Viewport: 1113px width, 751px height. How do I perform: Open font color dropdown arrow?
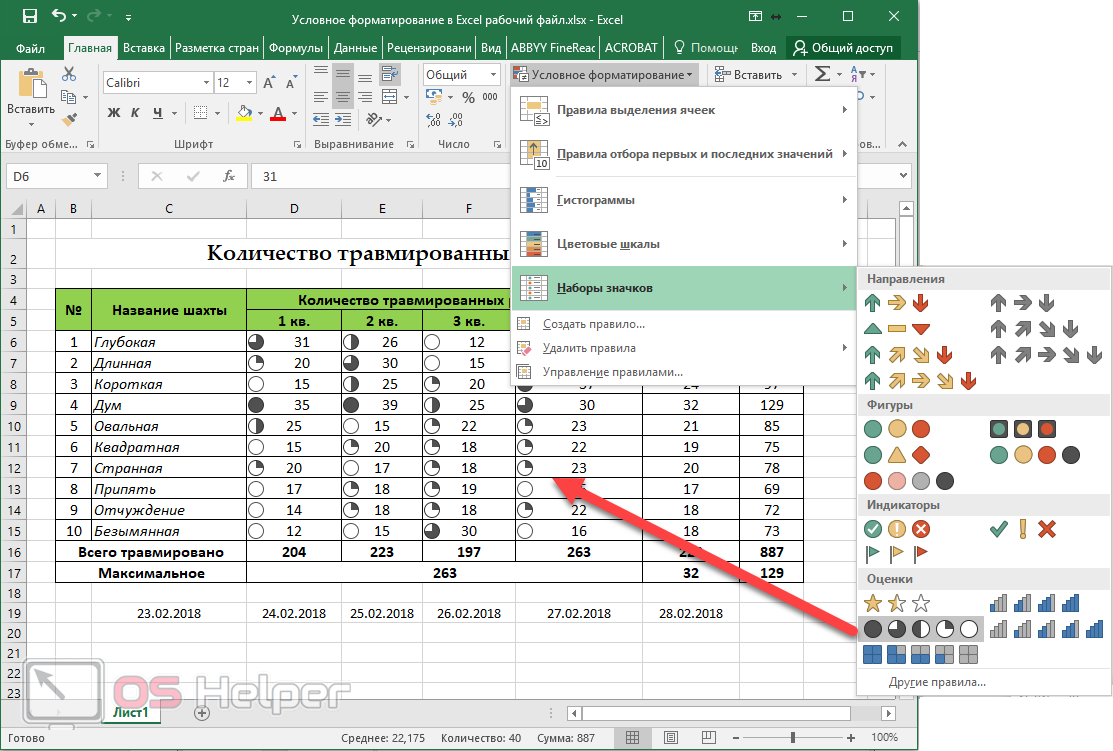295,113
